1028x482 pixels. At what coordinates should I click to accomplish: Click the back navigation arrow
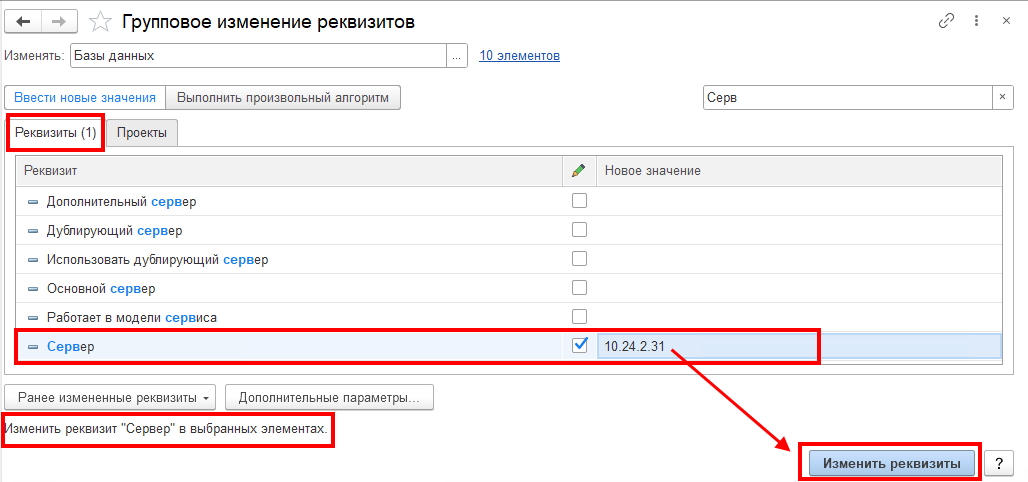pos(23,22)
